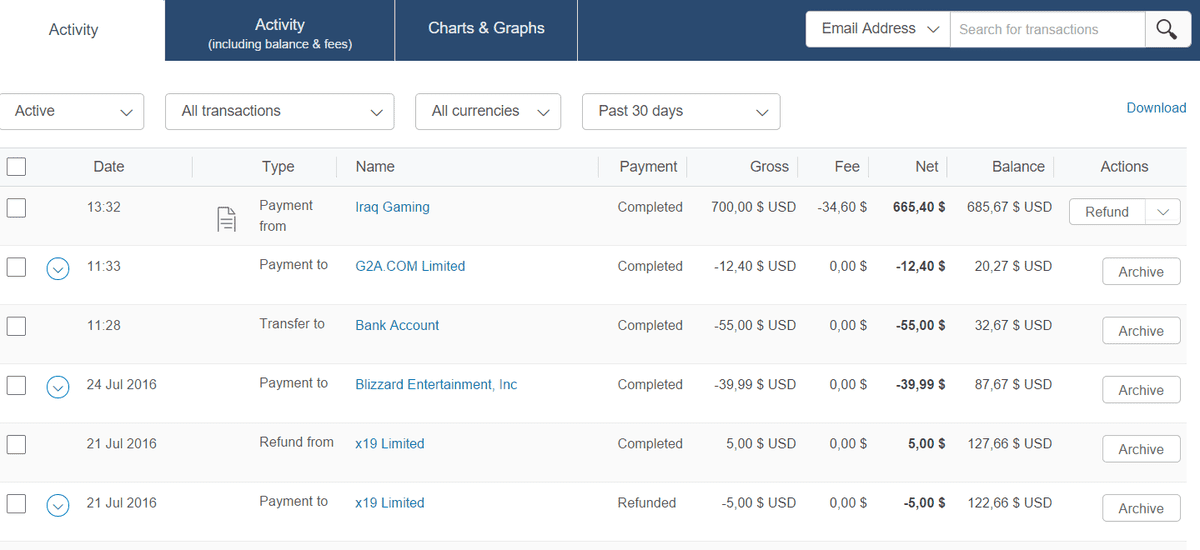The height and width of the screenshot is (550, 1200).
Task: Open the Active status filter dropdown
Action: [x=72, y=112]
